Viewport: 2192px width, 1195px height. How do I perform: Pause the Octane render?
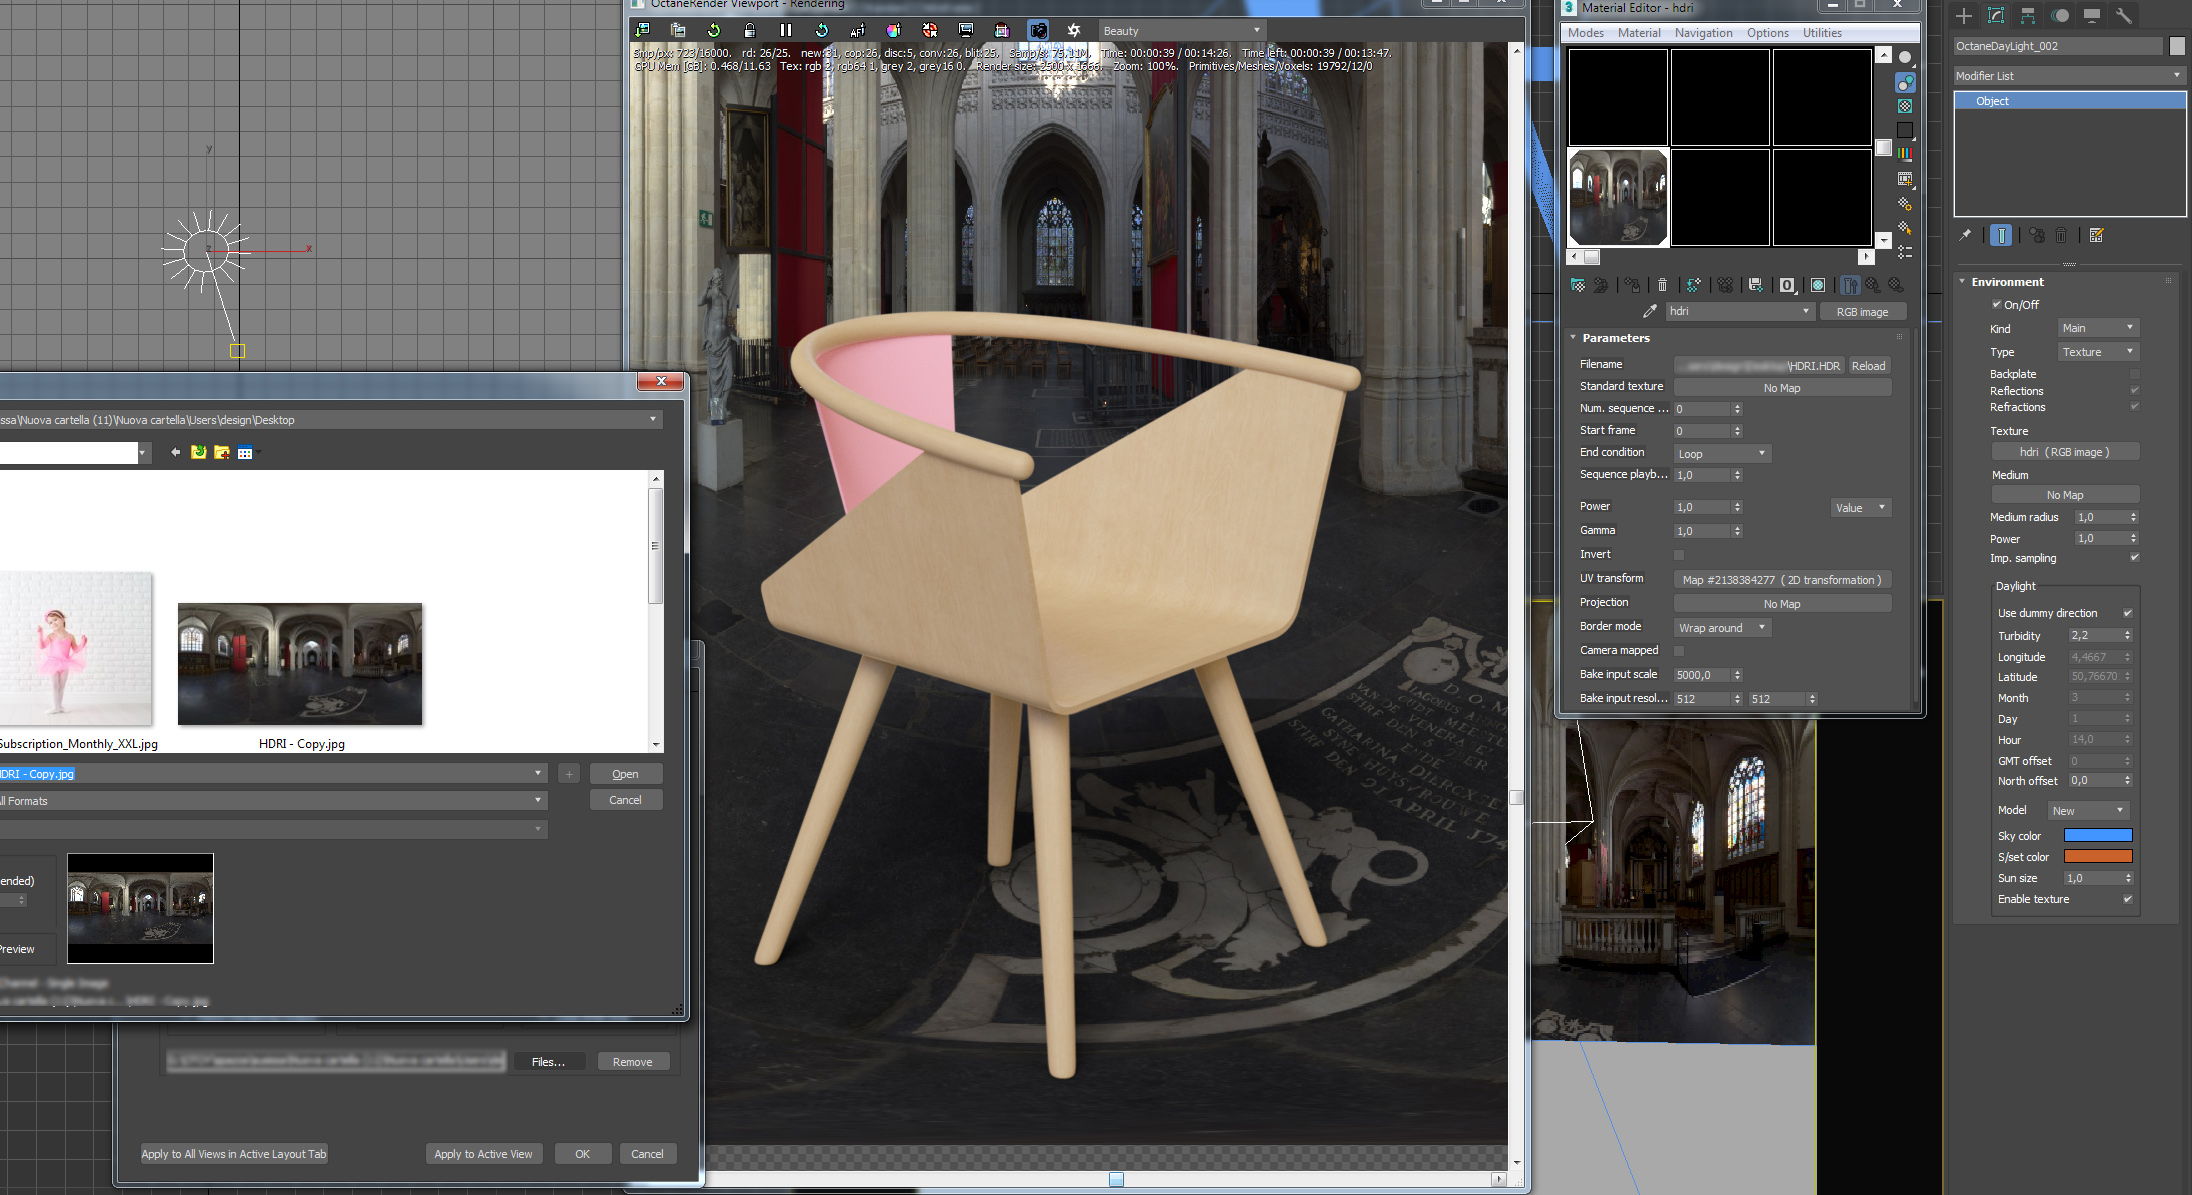point(785,30)
